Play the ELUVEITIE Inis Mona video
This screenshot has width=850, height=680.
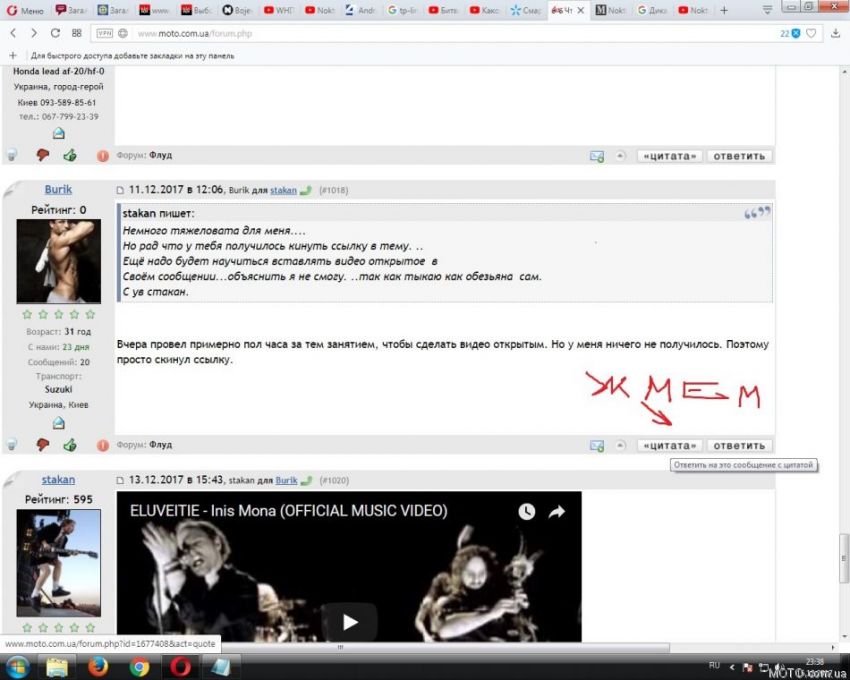(x=349, y=621)
